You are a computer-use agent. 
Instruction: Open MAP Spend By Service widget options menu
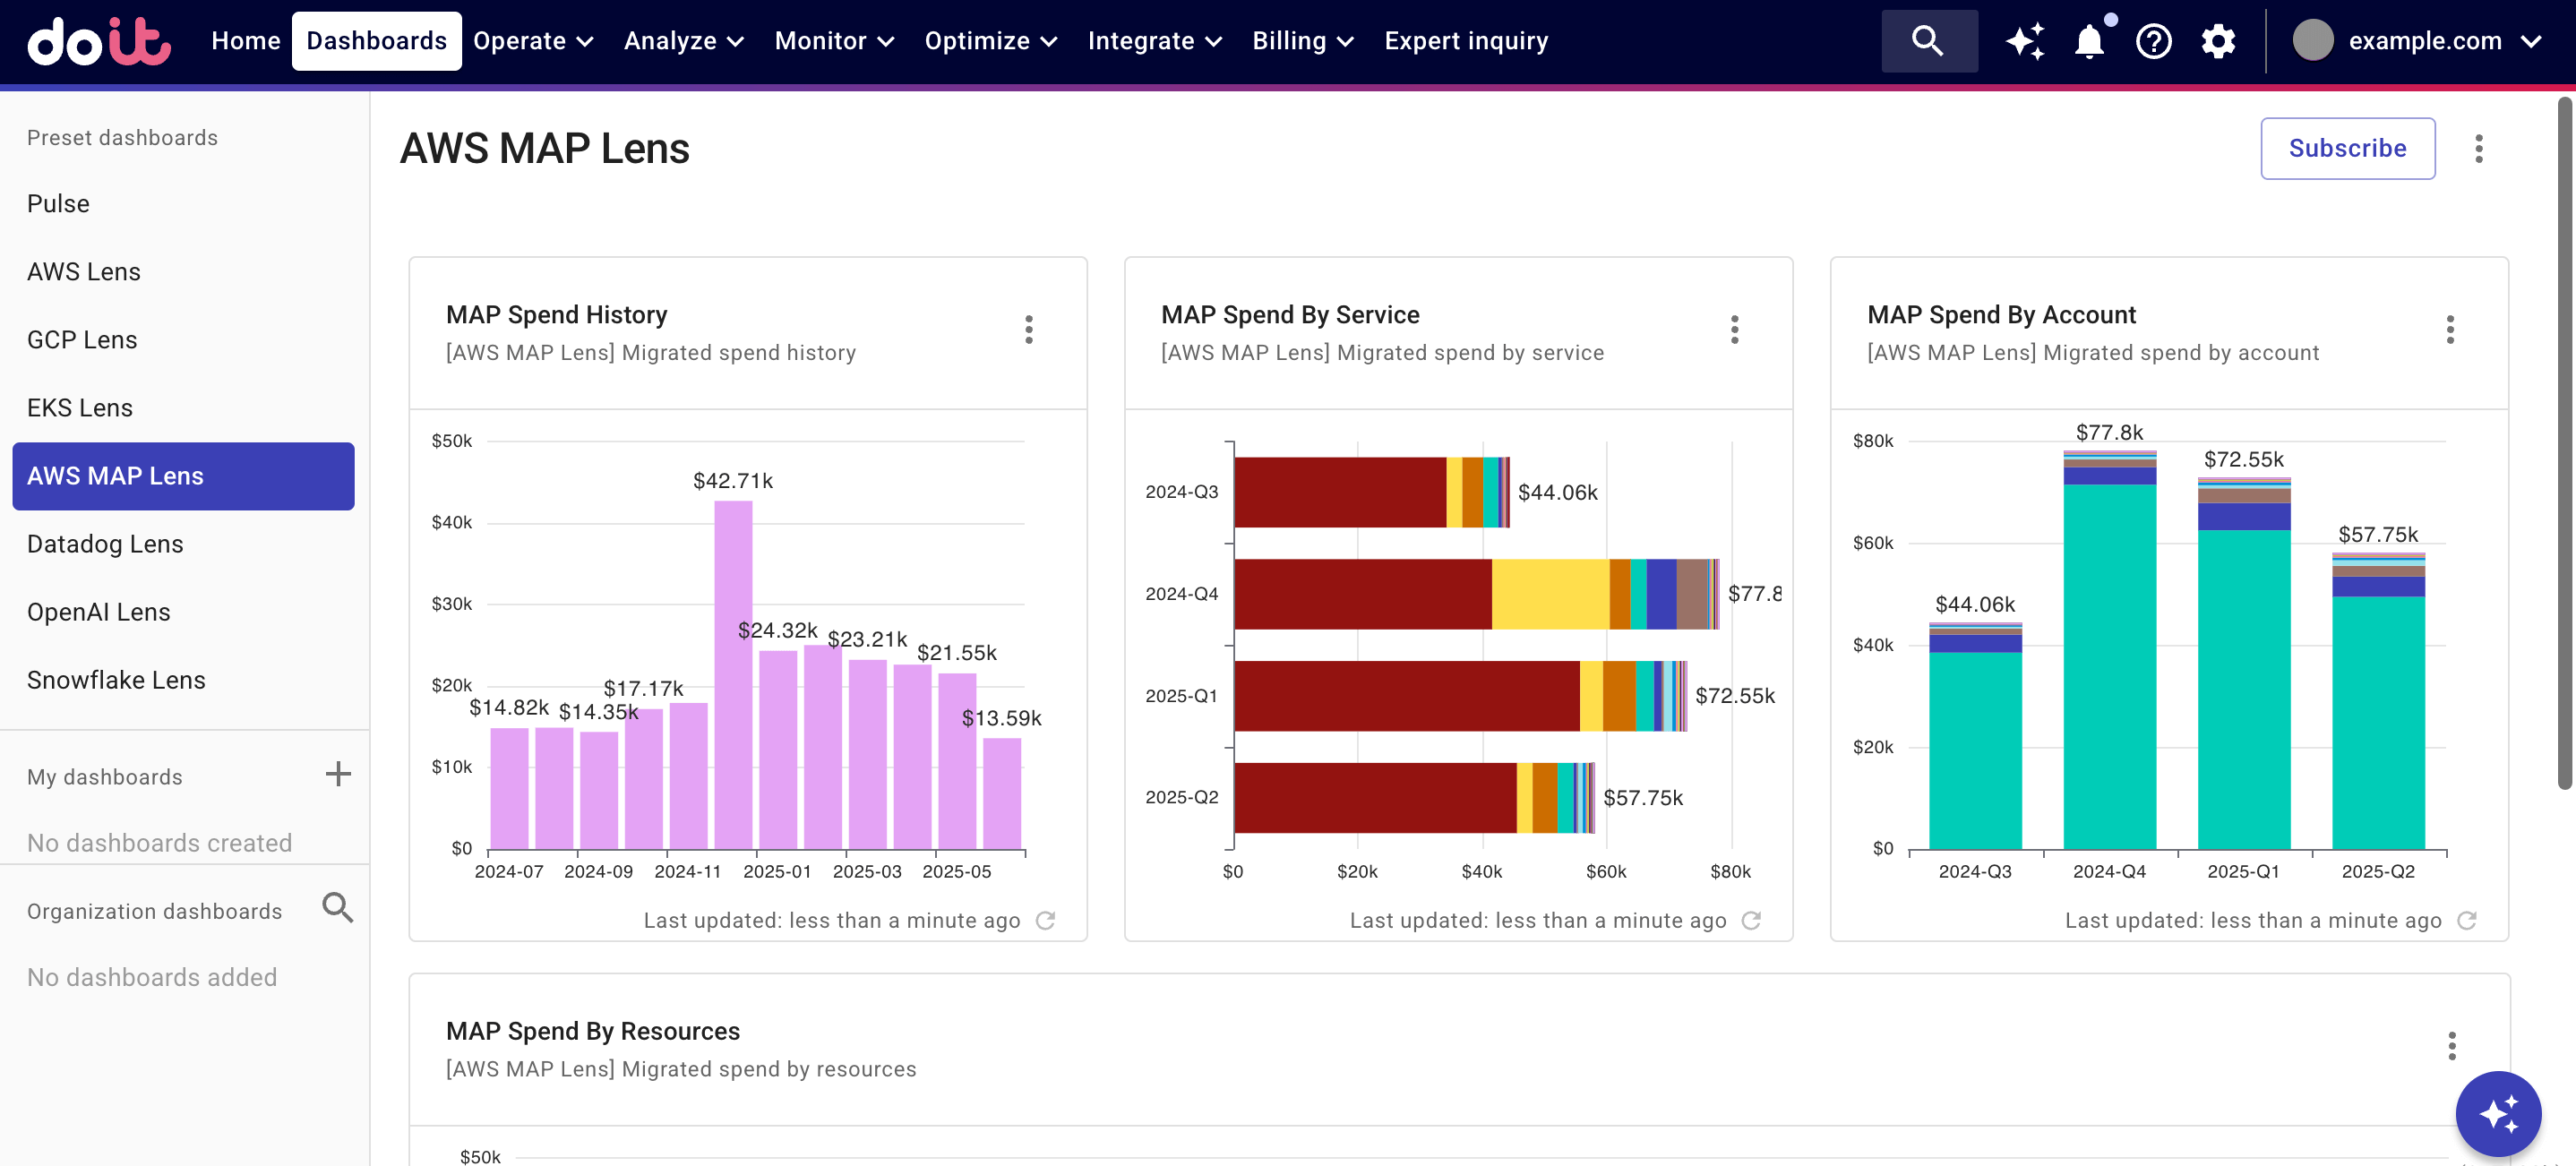click(1734, 330)
